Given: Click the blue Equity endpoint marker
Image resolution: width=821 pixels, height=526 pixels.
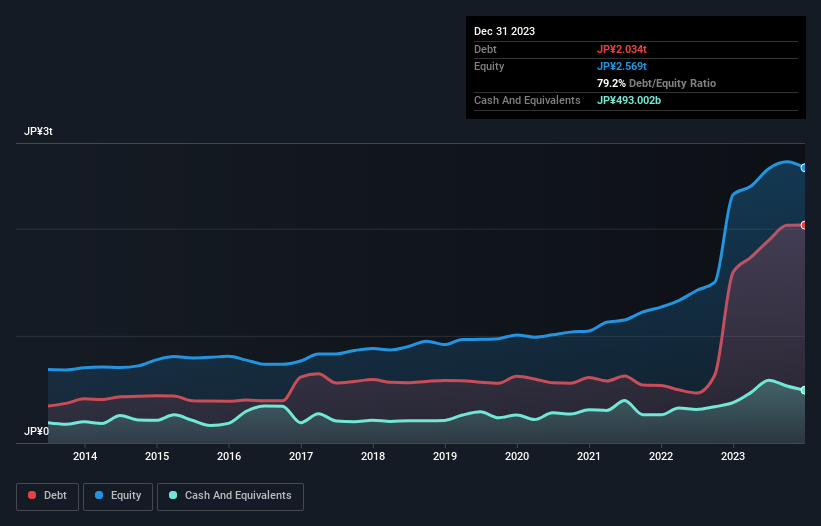Looking at the screenshot, I should [x=804, y=168].
